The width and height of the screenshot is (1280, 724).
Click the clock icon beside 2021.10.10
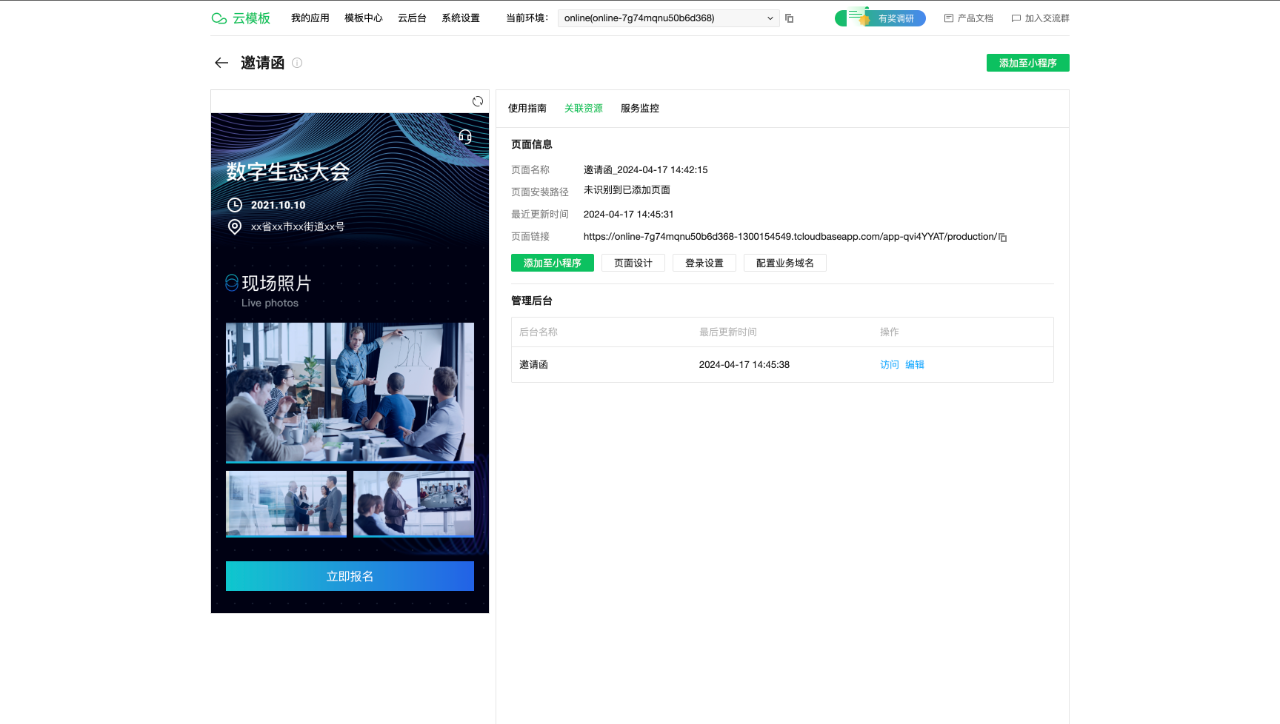[235, 205]
